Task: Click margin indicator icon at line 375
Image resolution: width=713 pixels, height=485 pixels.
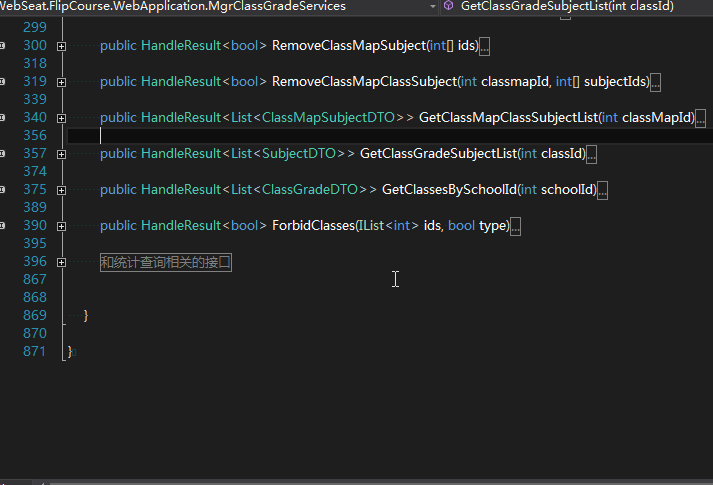Action: pos(2,190)
